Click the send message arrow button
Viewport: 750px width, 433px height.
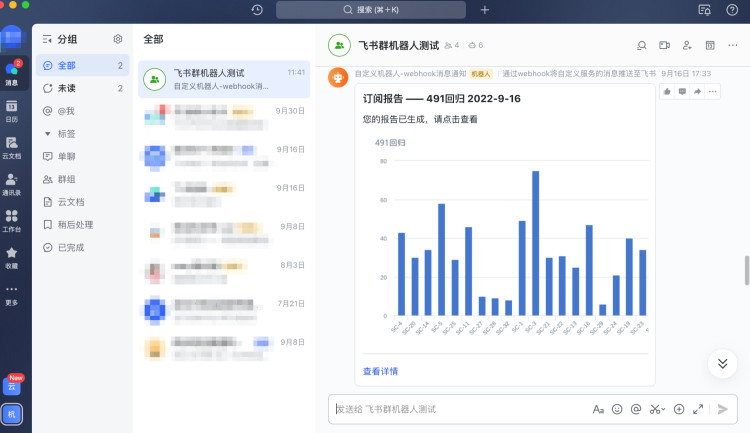pos(723,409)
